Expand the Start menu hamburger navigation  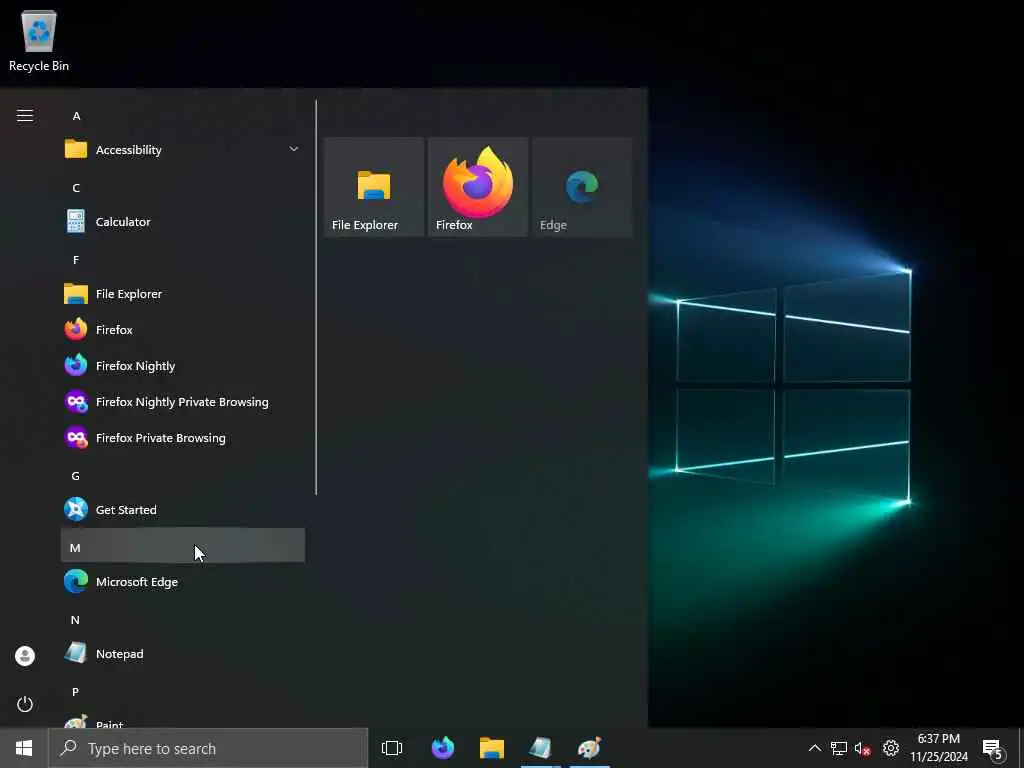click(25, 116)
